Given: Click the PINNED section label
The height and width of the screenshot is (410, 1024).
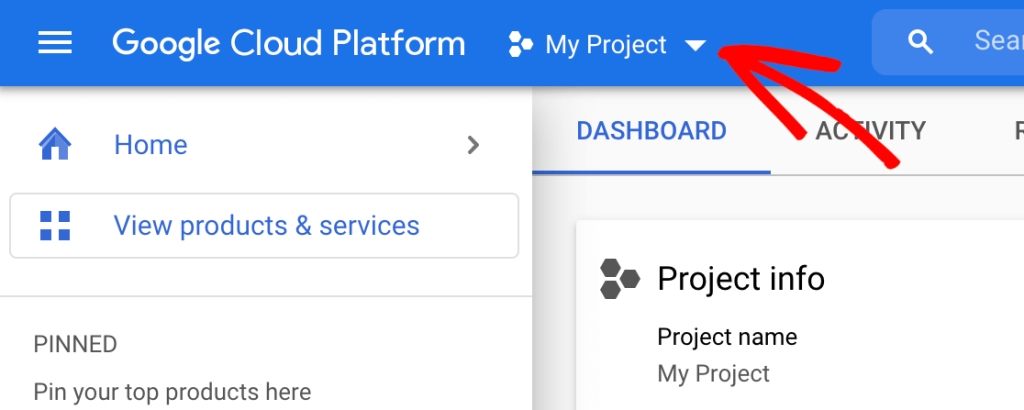Looking at the screenshot, I should tap(75, 345).
